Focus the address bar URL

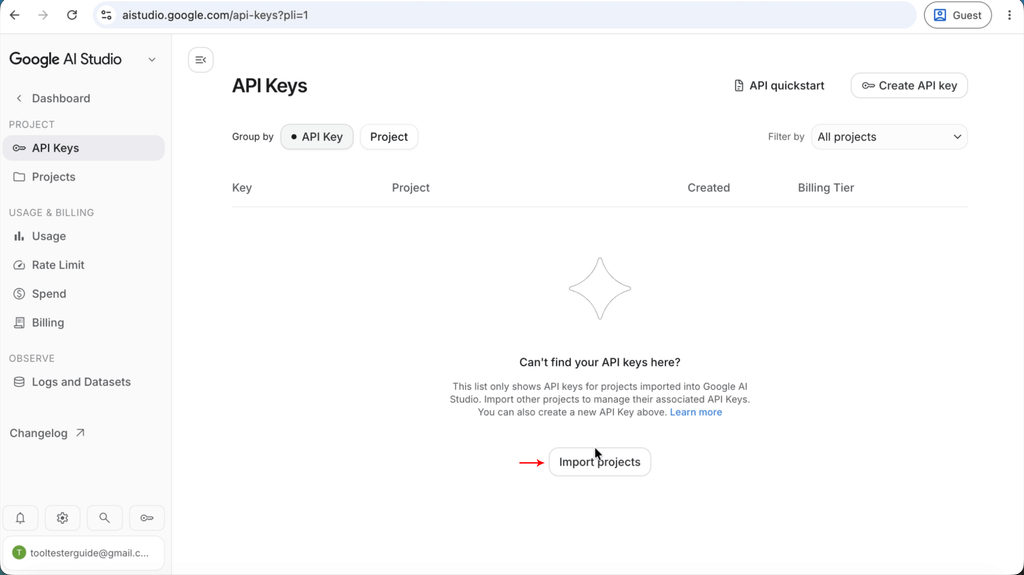504,15
